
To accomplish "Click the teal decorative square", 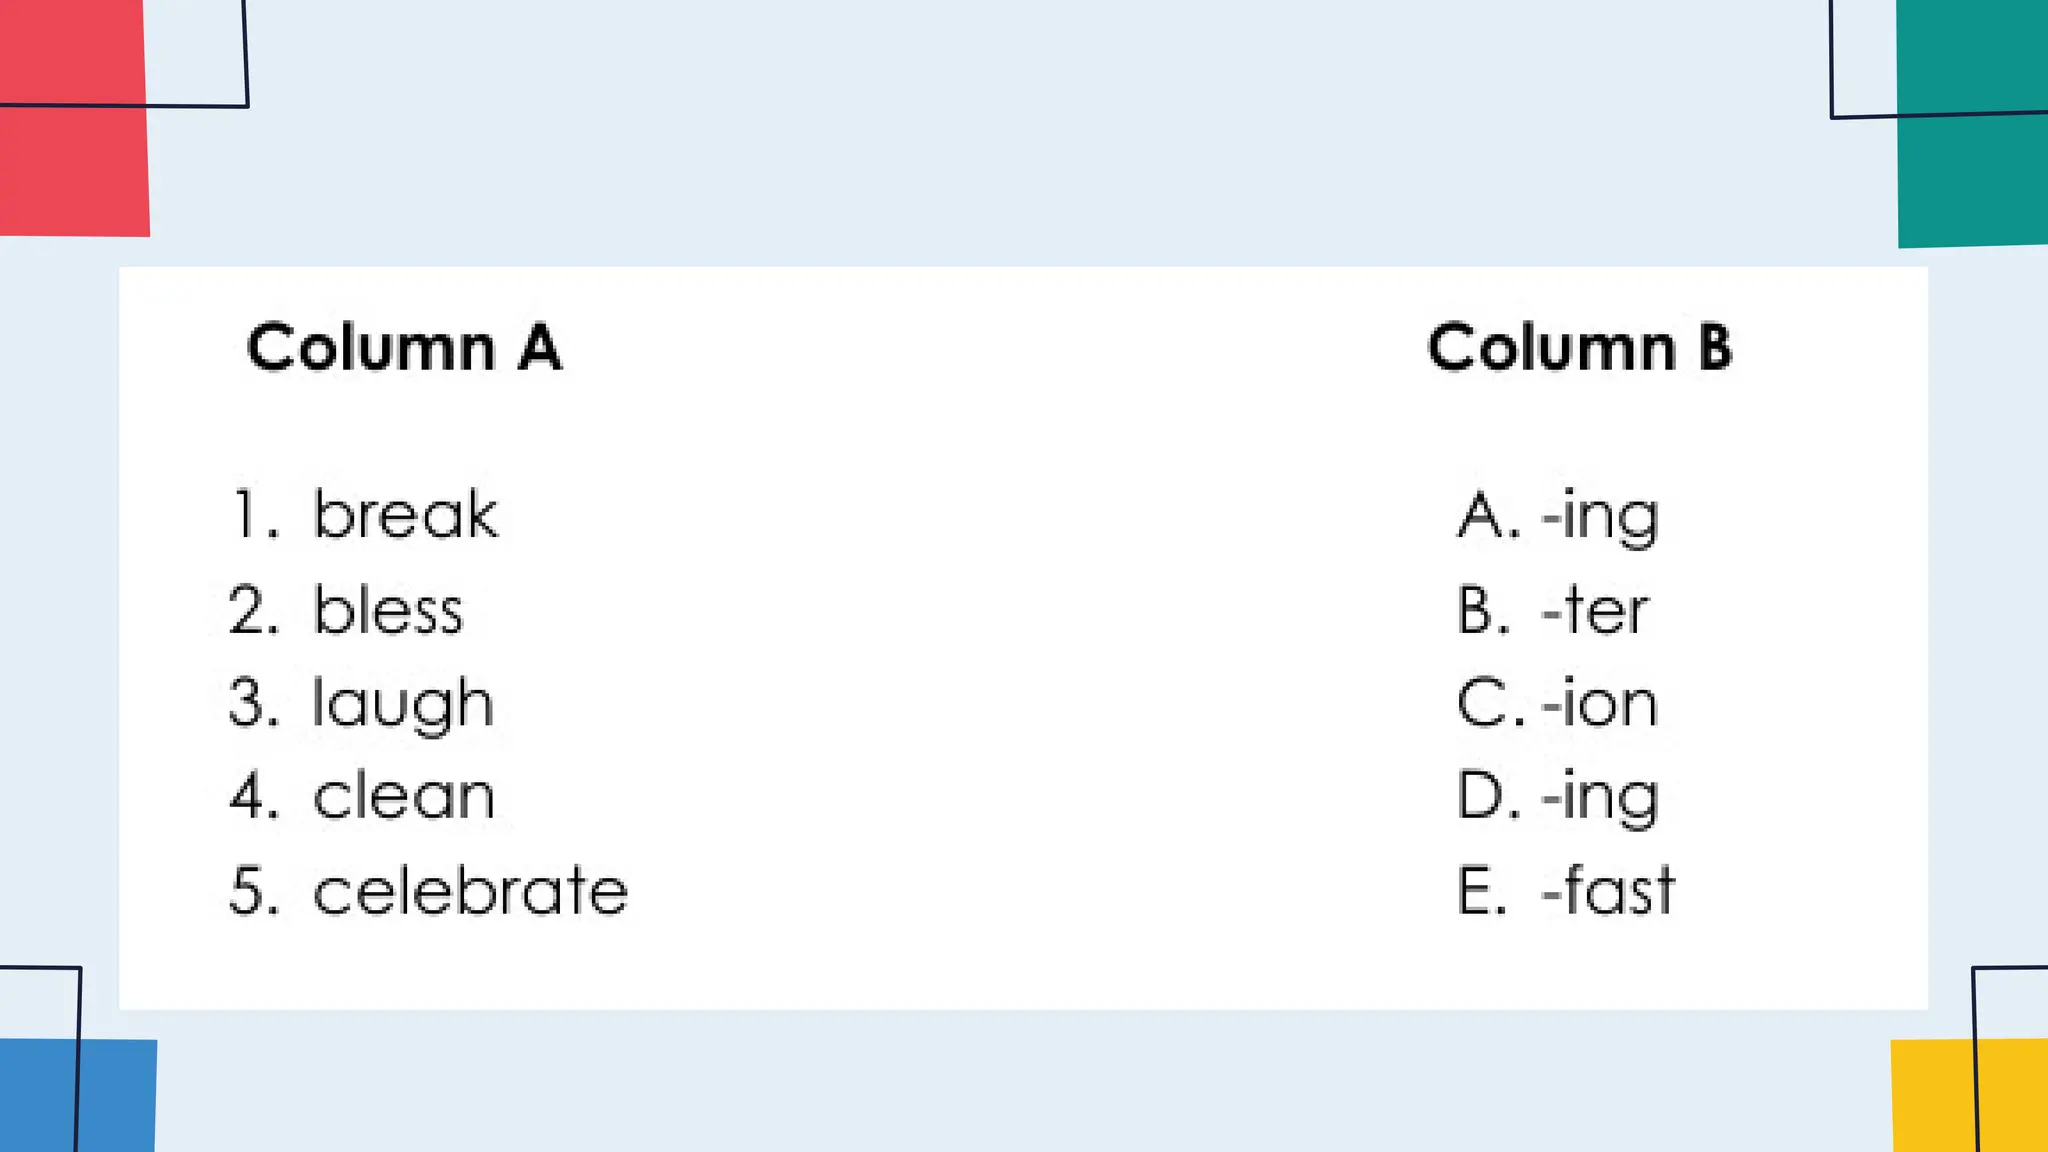I will click(1972, 180).
